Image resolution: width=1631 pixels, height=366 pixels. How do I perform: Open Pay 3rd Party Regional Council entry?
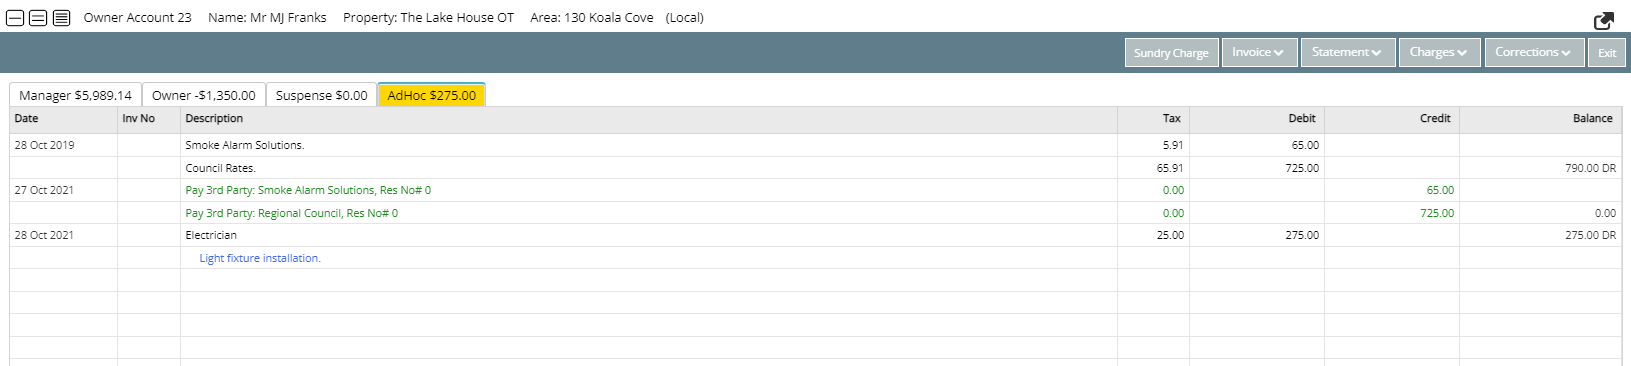coord(291,213)
